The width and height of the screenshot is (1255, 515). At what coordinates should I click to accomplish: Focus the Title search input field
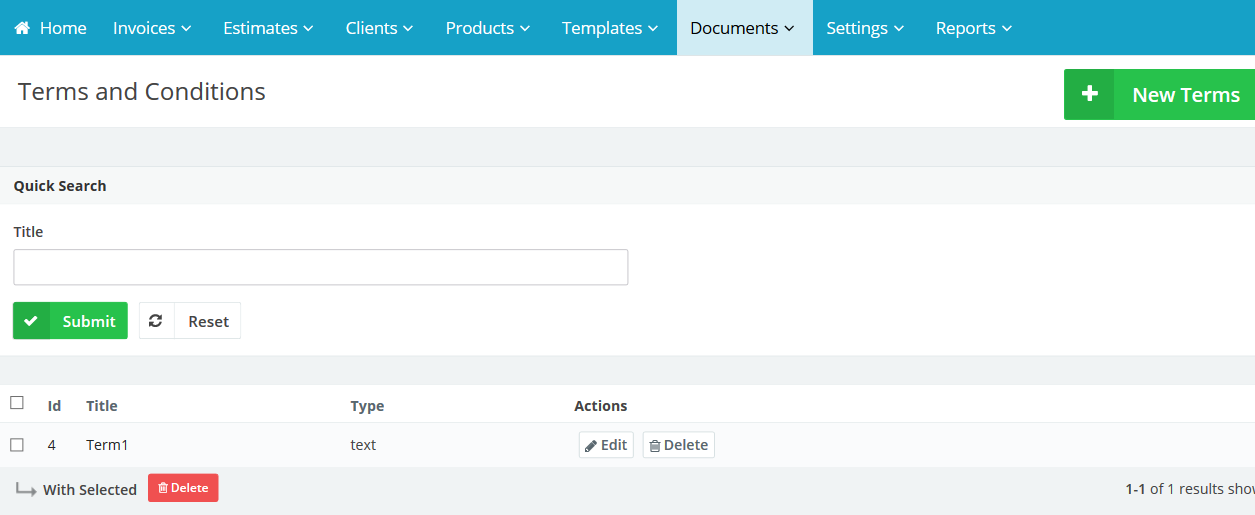tap(320, 267)
